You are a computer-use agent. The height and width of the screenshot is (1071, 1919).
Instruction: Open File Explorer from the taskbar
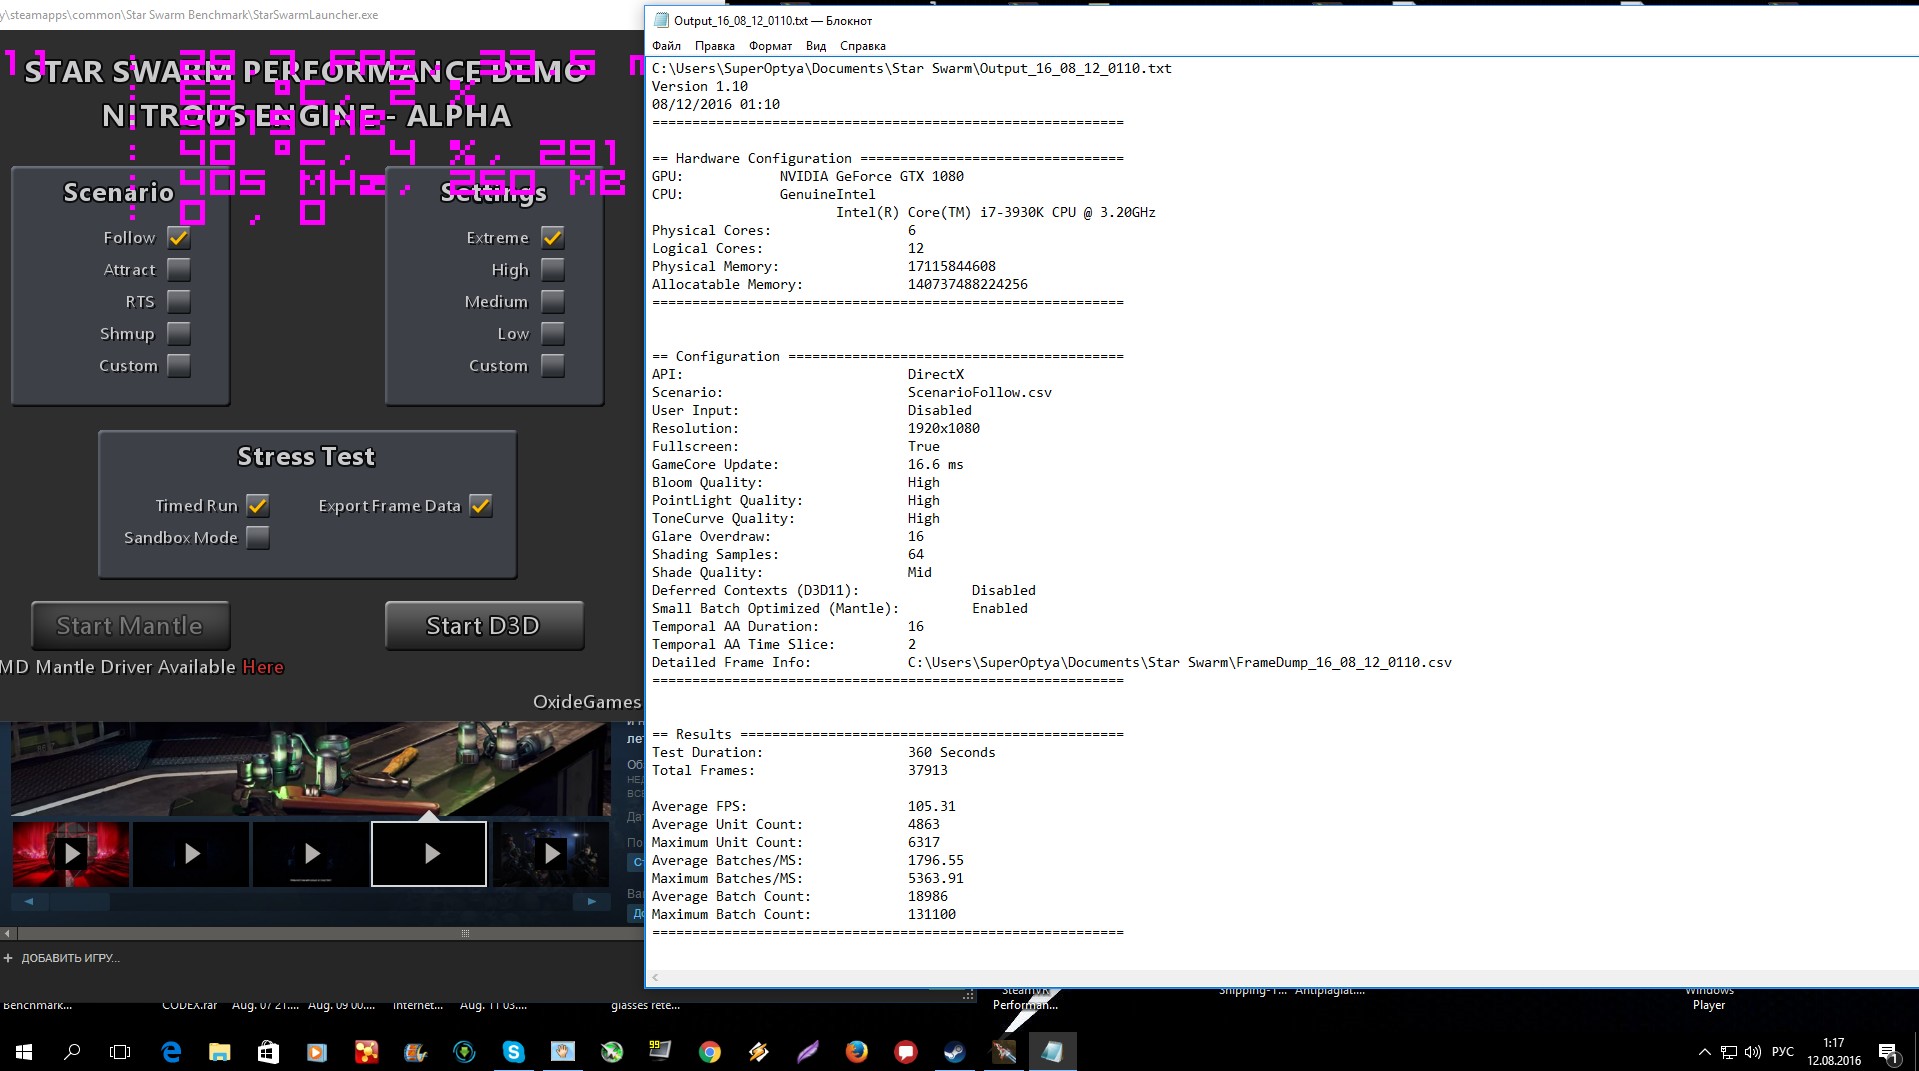(x=219, y=1052)
